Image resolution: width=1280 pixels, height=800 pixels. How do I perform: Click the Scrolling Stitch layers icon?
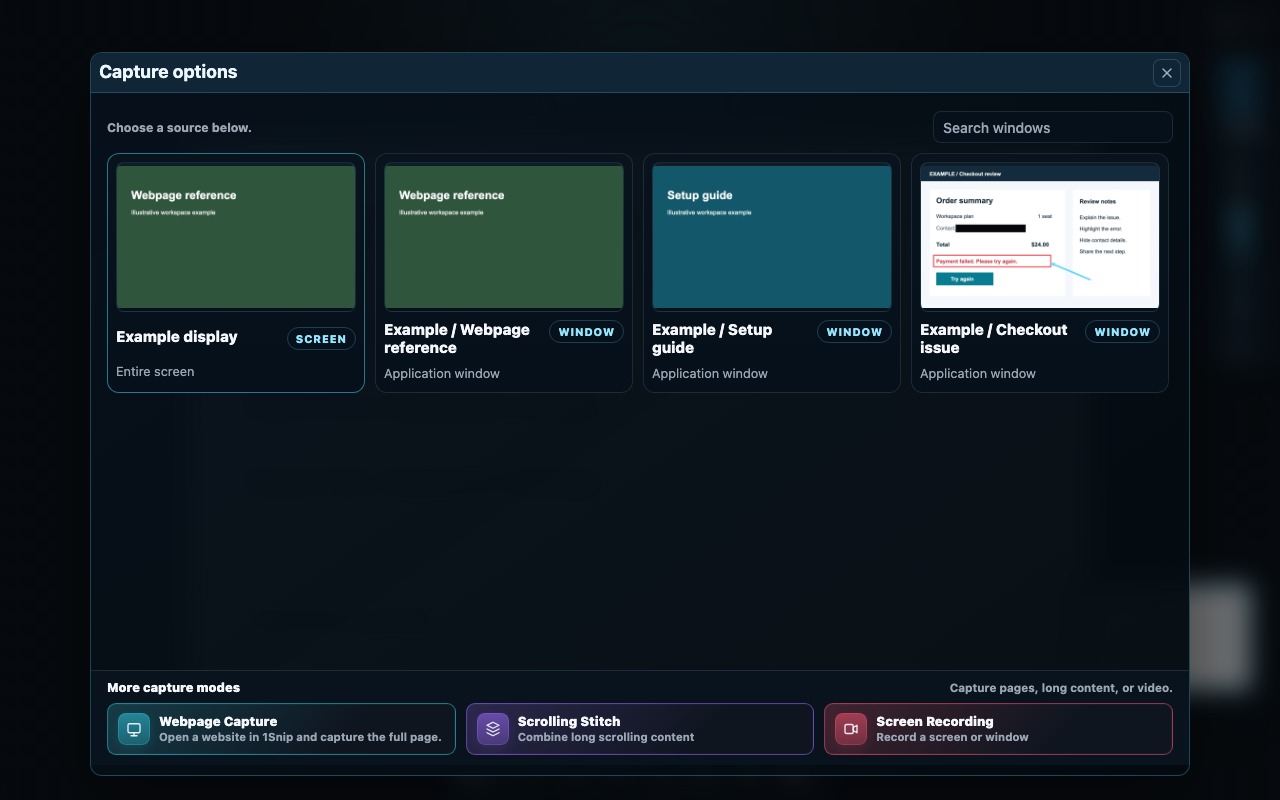(493, 729)
